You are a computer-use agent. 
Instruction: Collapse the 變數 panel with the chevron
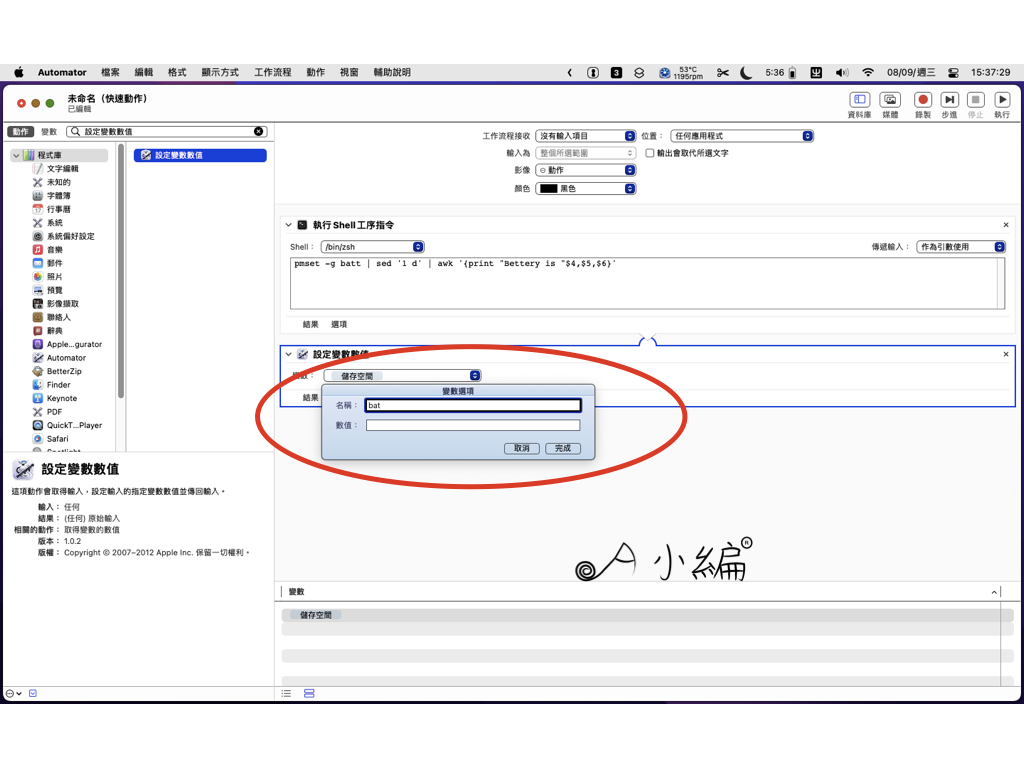[x=994, y=592]
